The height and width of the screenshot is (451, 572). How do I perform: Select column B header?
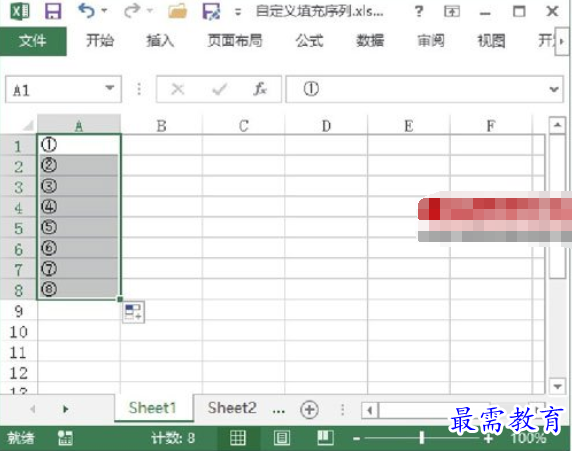click(162, 126)
